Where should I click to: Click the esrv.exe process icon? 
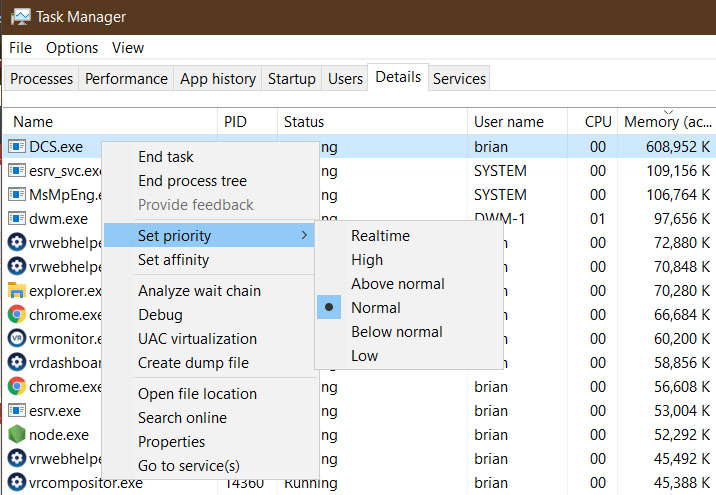[x=17, y=411]
